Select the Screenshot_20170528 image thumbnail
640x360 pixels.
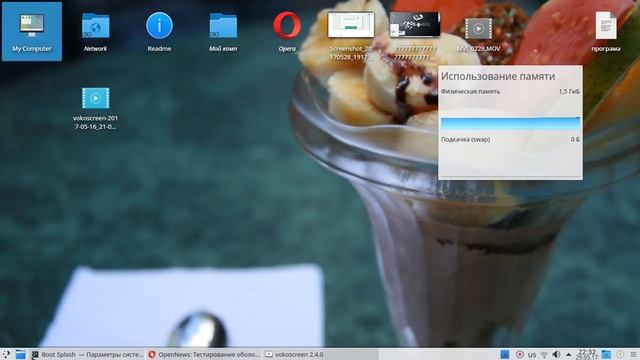tap(351, 25)
